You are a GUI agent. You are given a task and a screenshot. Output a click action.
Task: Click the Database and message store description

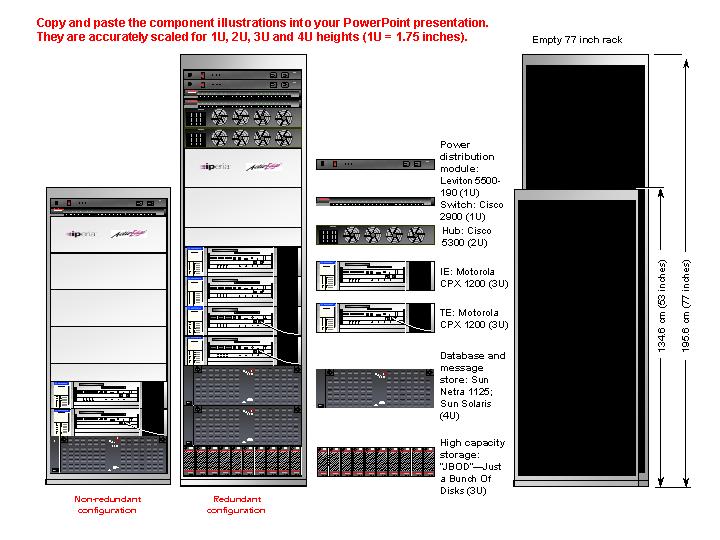click(472, 386)
